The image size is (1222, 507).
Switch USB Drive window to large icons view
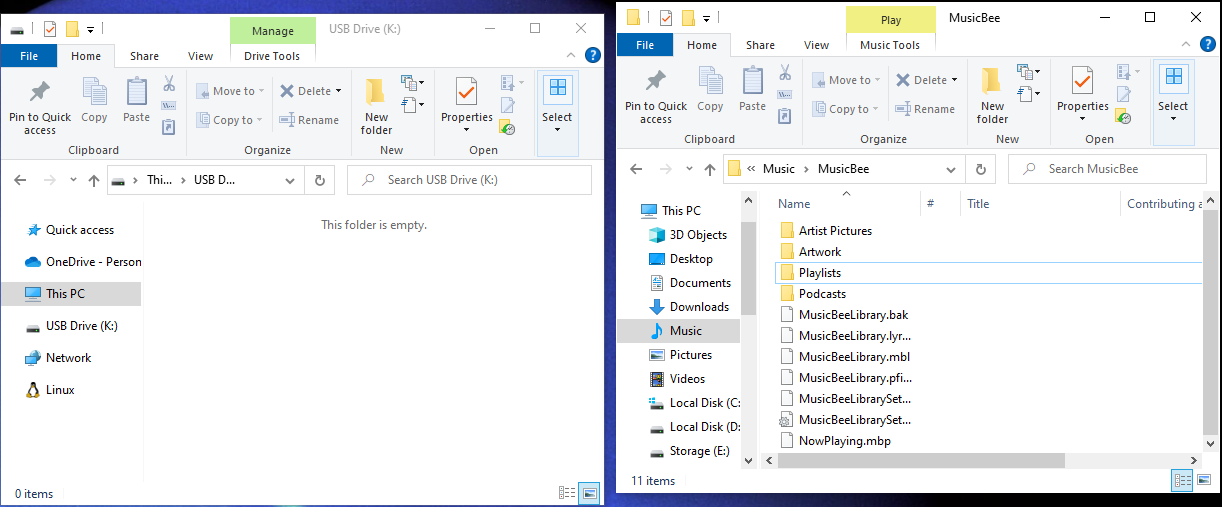(x=590, y=492)
